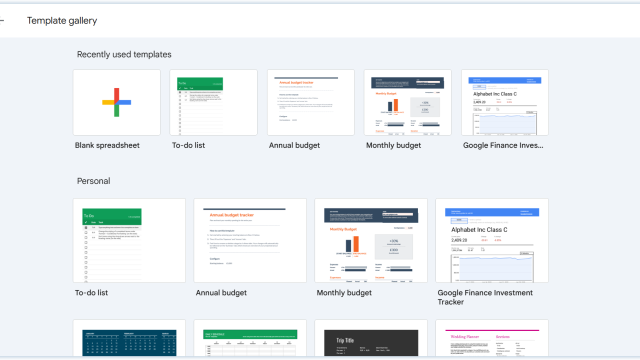
Task: Select the Personal section Annual budget thumbnail
Action: pos(250,240)
